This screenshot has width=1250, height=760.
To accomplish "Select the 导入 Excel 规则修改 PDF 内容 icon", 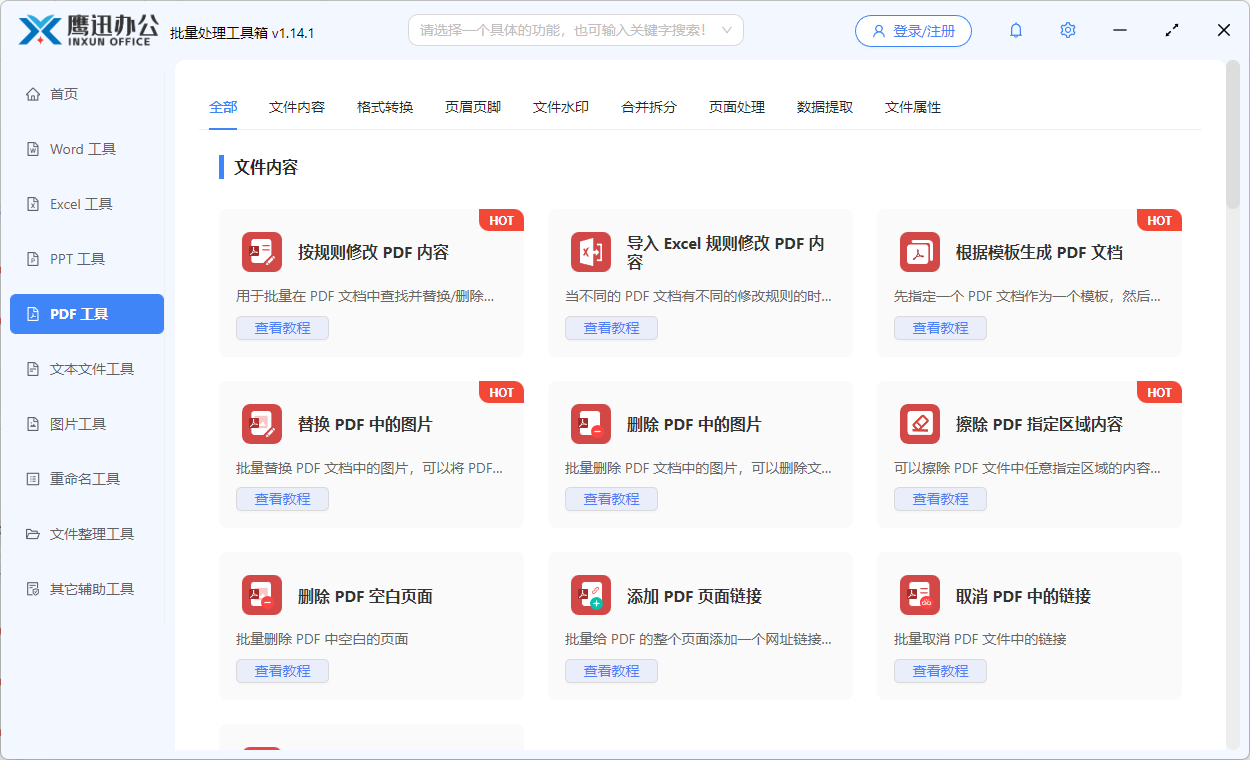I will (x=591, y=252).
